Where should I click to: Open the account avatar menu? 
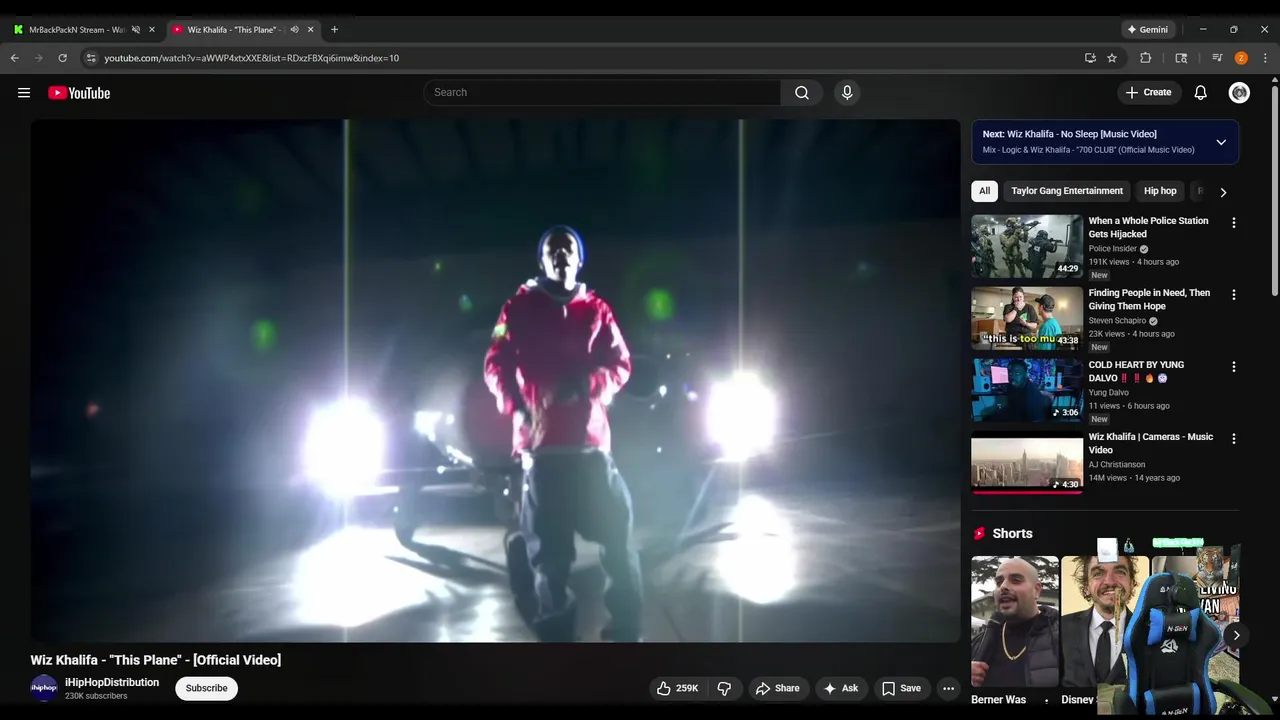pos(1239,93)
